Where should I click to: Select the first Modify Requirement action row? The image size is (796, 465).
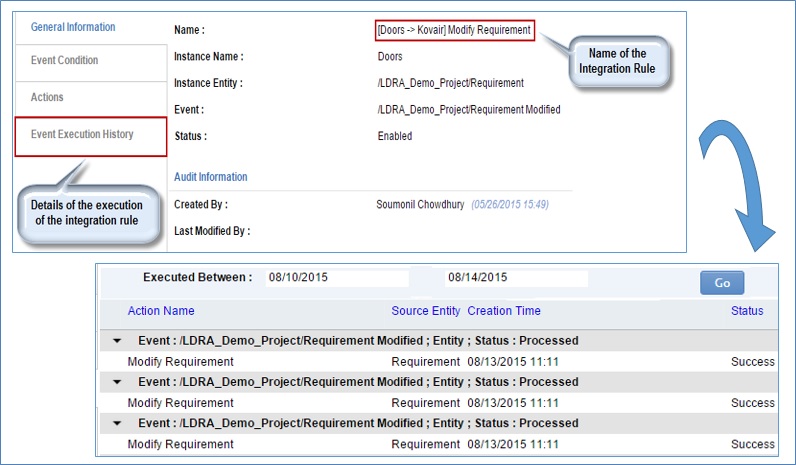click(167, 362)
